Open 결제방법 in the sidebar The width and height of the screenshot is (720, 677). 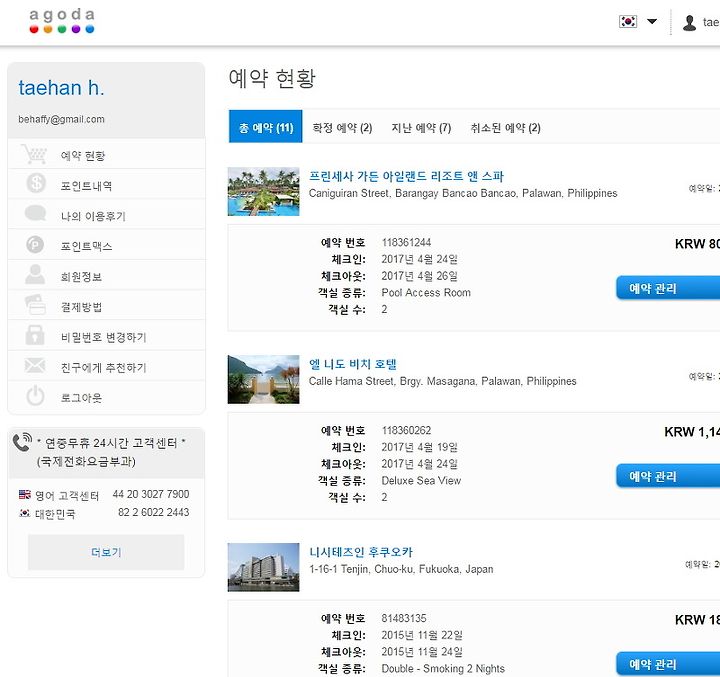coord(107,306)
